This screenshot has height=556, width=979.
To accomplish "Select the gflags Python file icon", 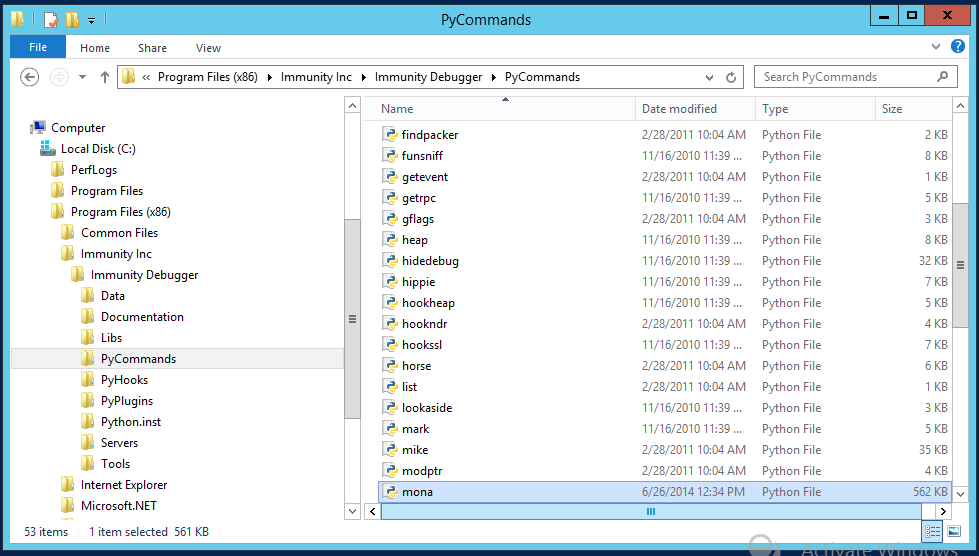I will [390, 219].
